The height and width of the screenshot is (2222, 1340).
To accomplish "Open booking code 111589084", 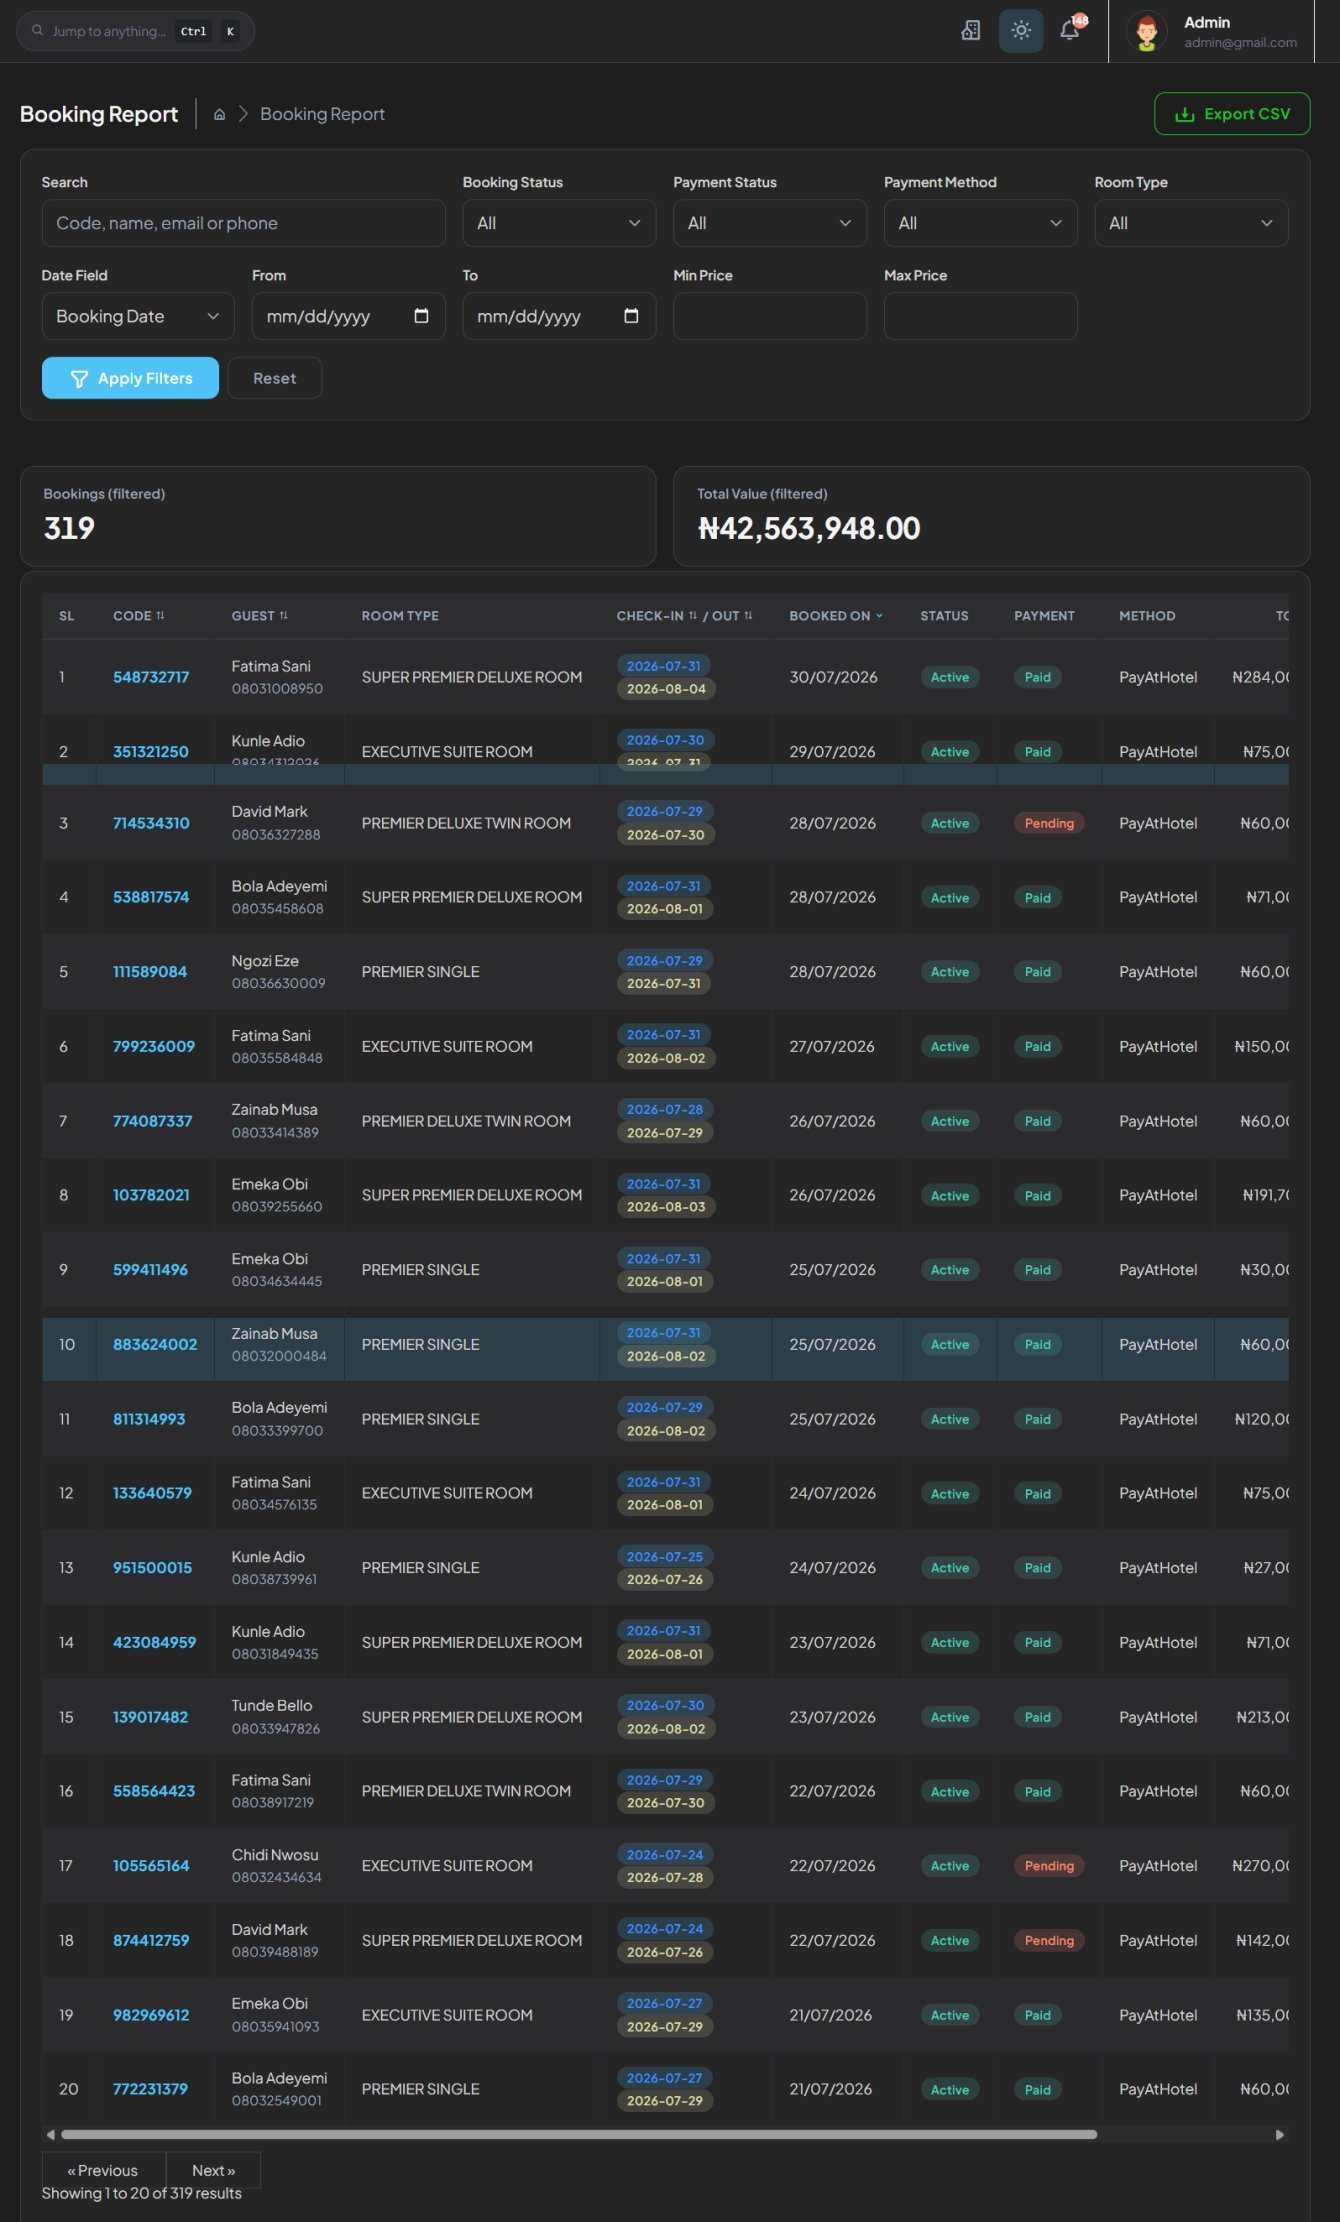I will (150, 972).
